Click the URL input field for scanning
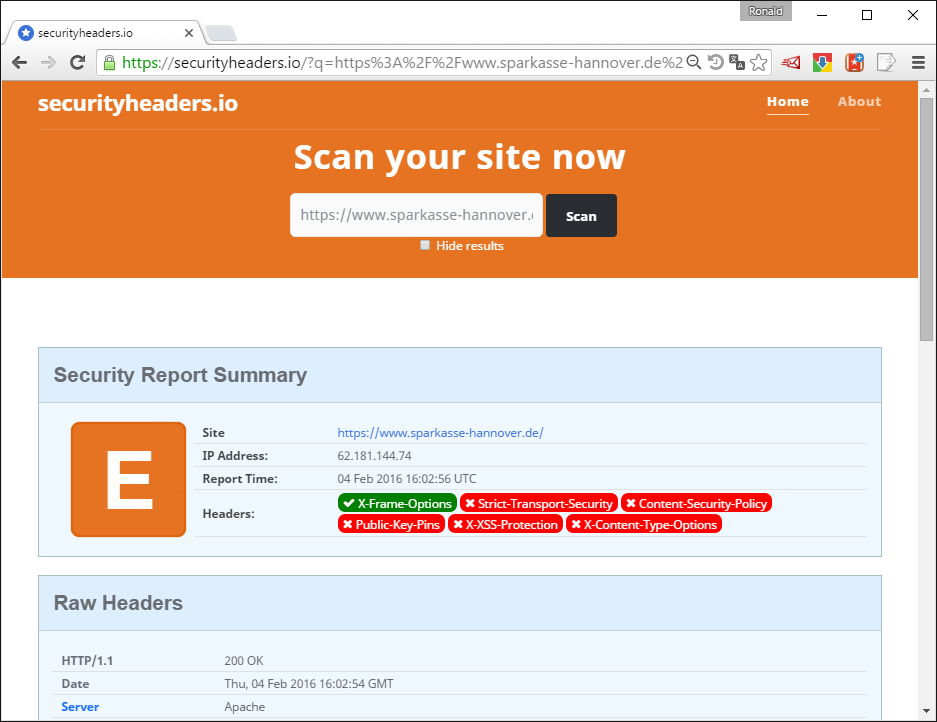The height and width of the screenshot is (722, 937). click(x=417, y=215)
